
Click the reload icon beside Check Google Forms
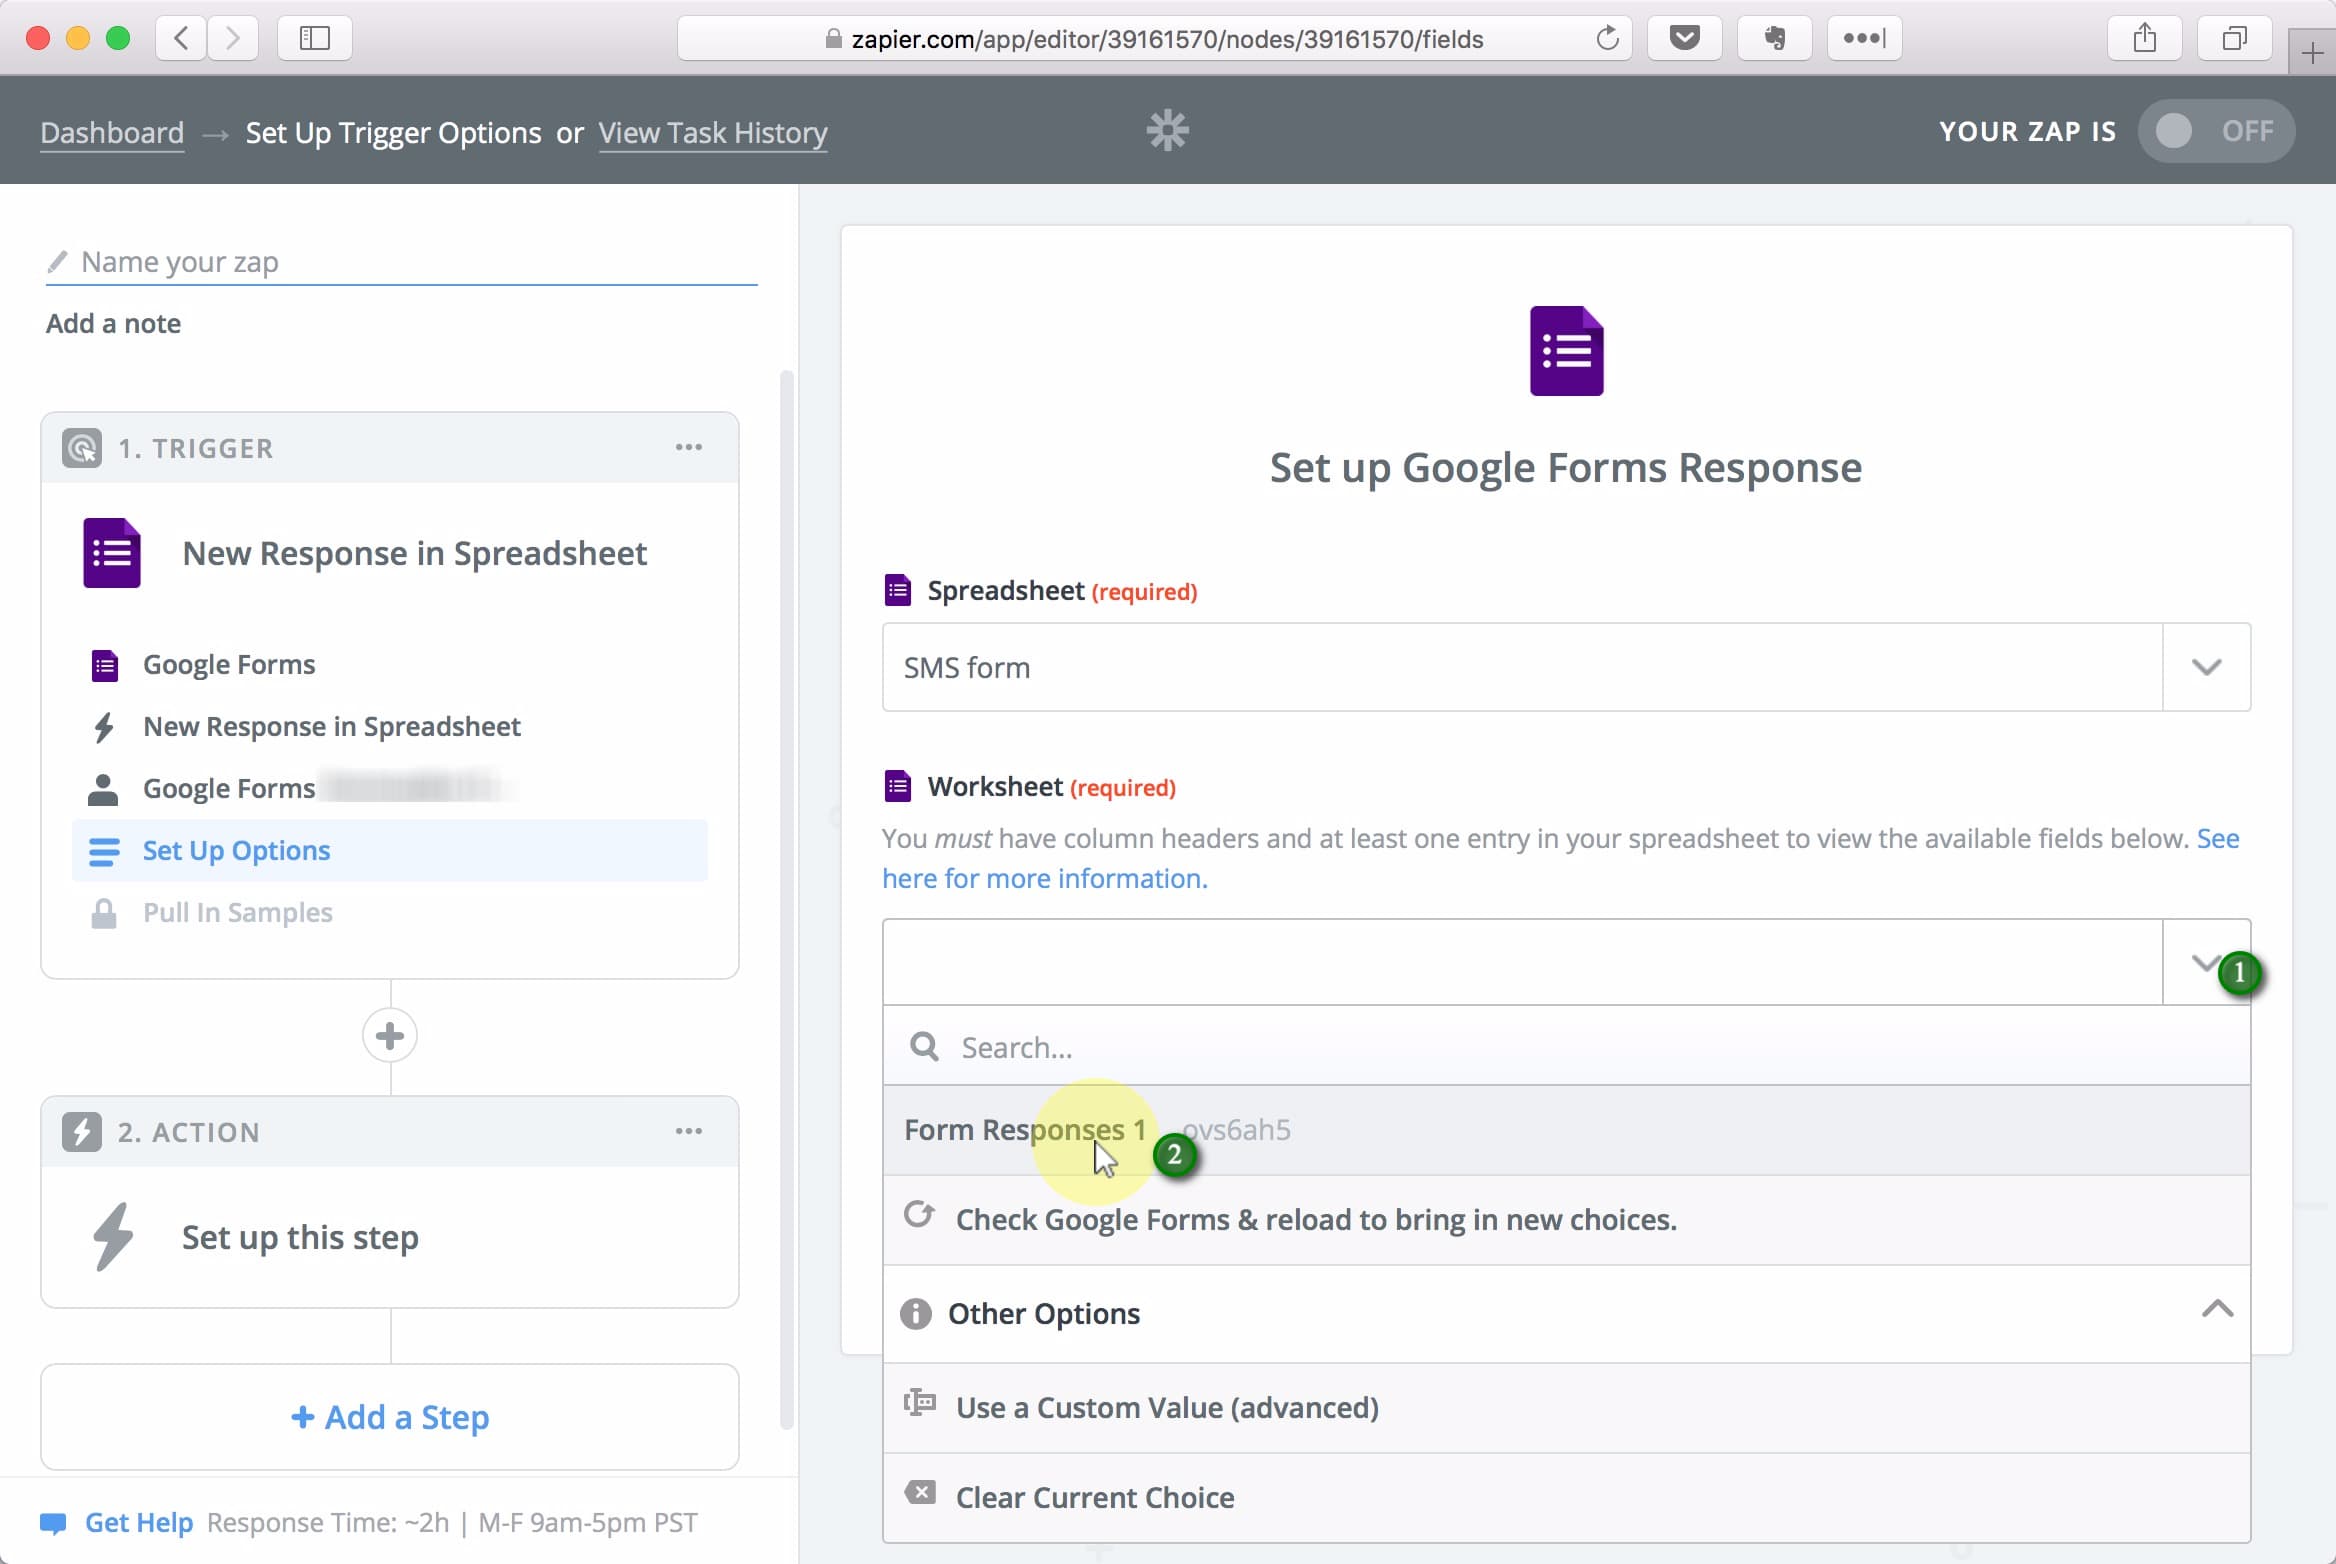point(918,1215)
